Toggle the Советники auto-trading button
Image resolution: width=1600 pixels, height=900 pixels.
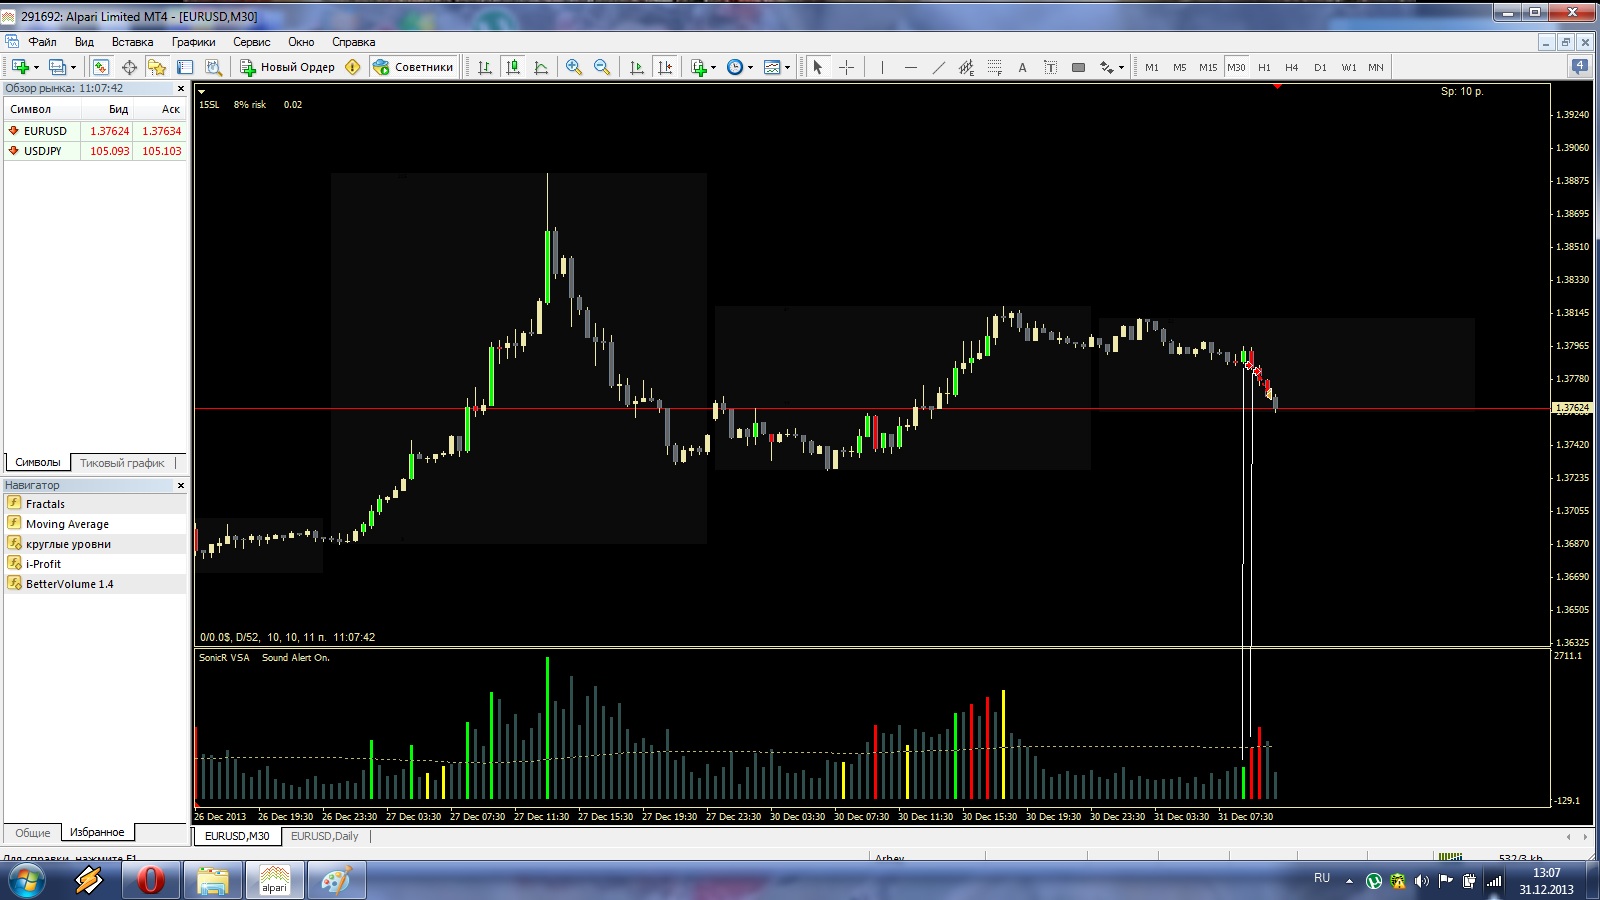click(413, 67)
